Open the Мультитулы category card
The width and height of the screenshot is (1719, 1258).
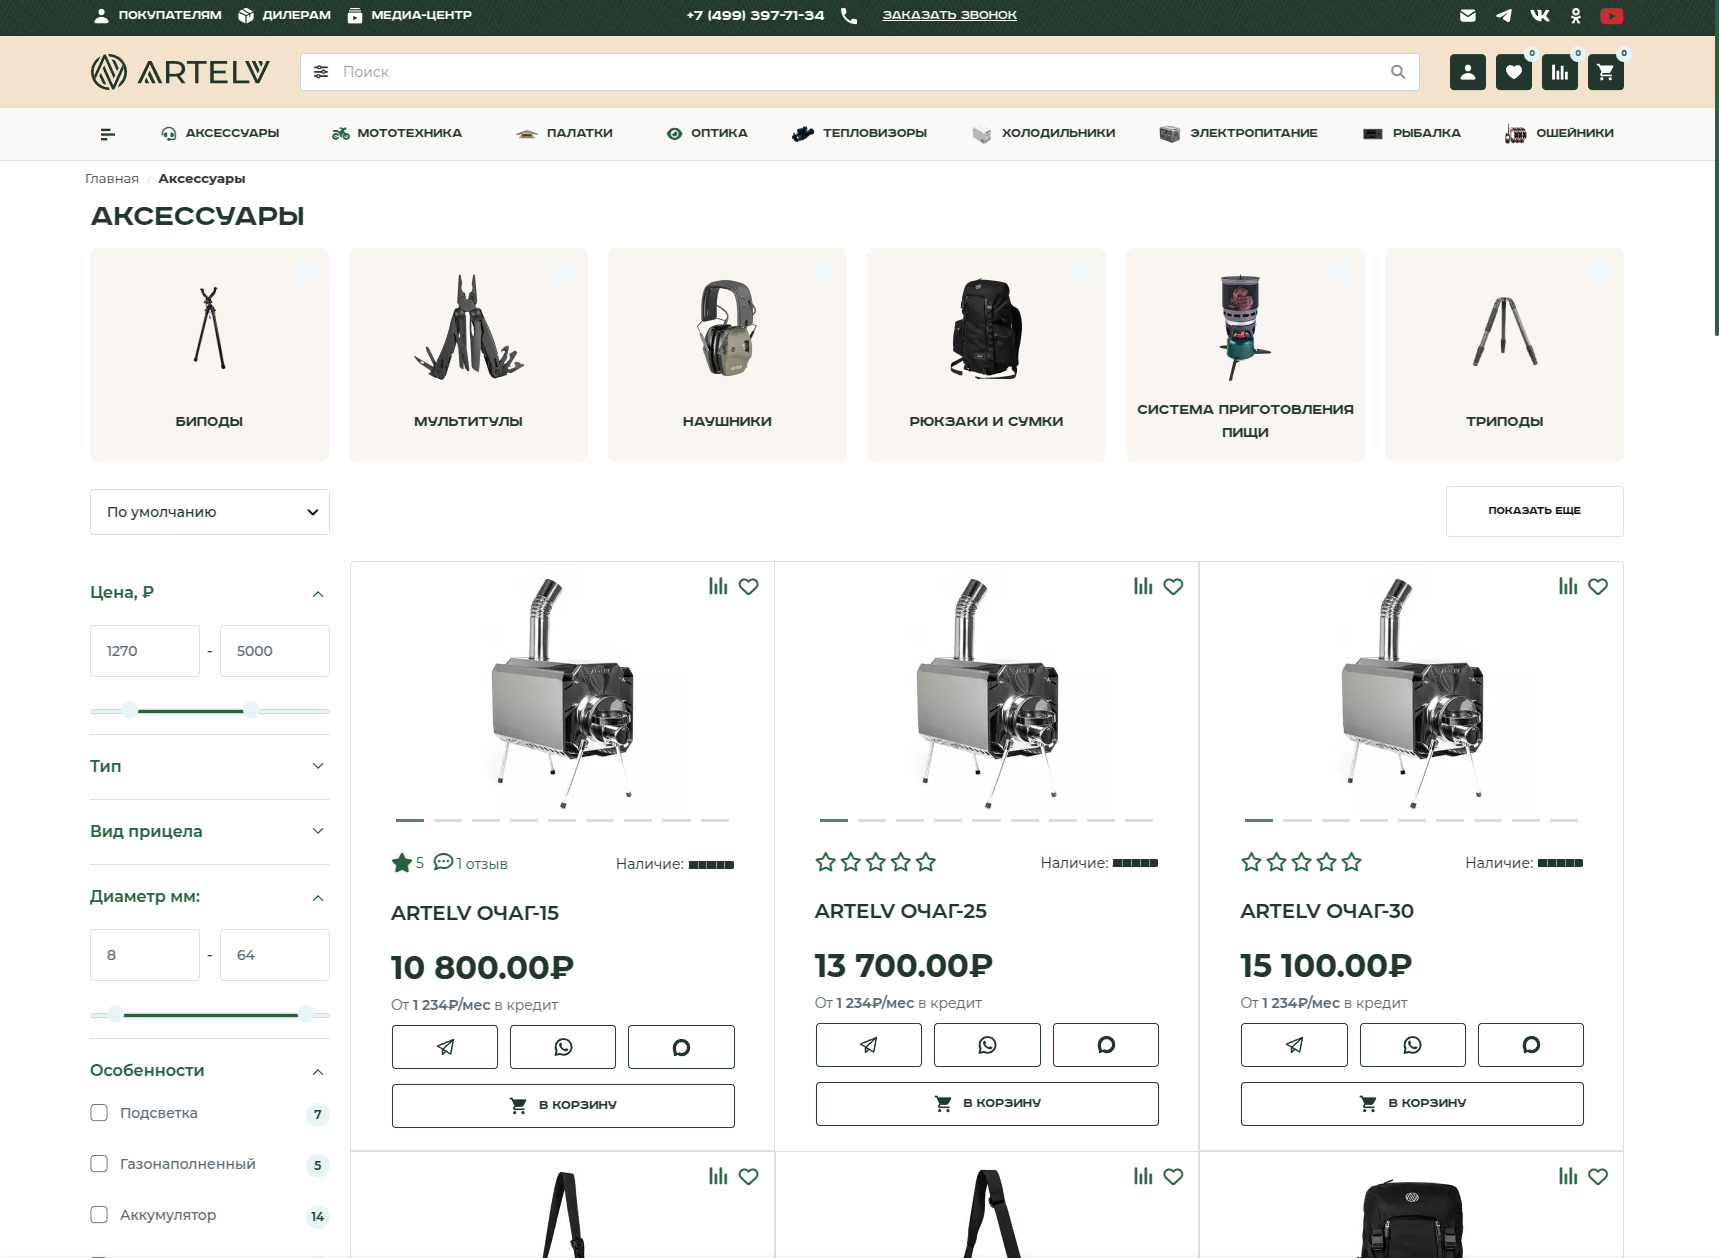[x=468, y=355]
